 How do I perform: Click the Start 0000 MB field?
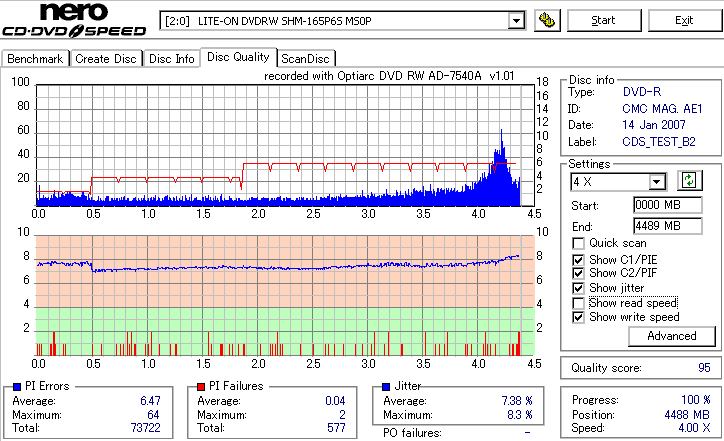pos(668,205)
